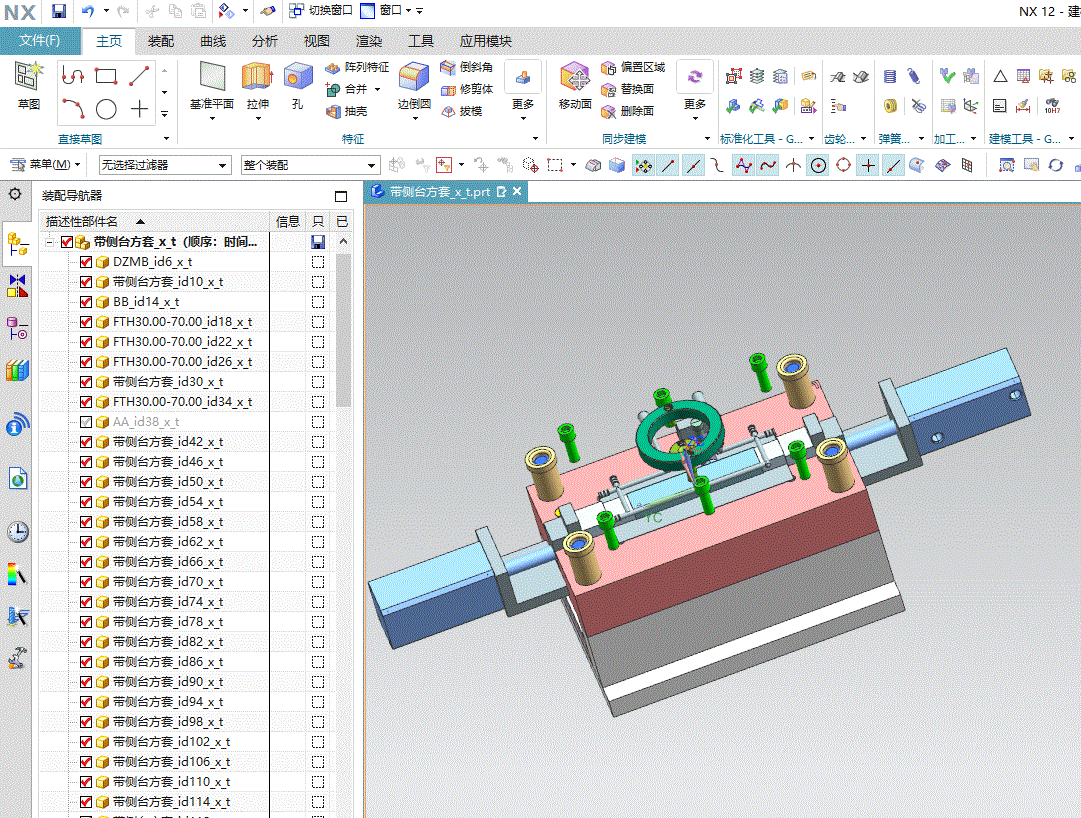The image size is (1081, 818).
Task: Enable the greyed AA_id38_x_t checkbox
Action: click(86, 422)
